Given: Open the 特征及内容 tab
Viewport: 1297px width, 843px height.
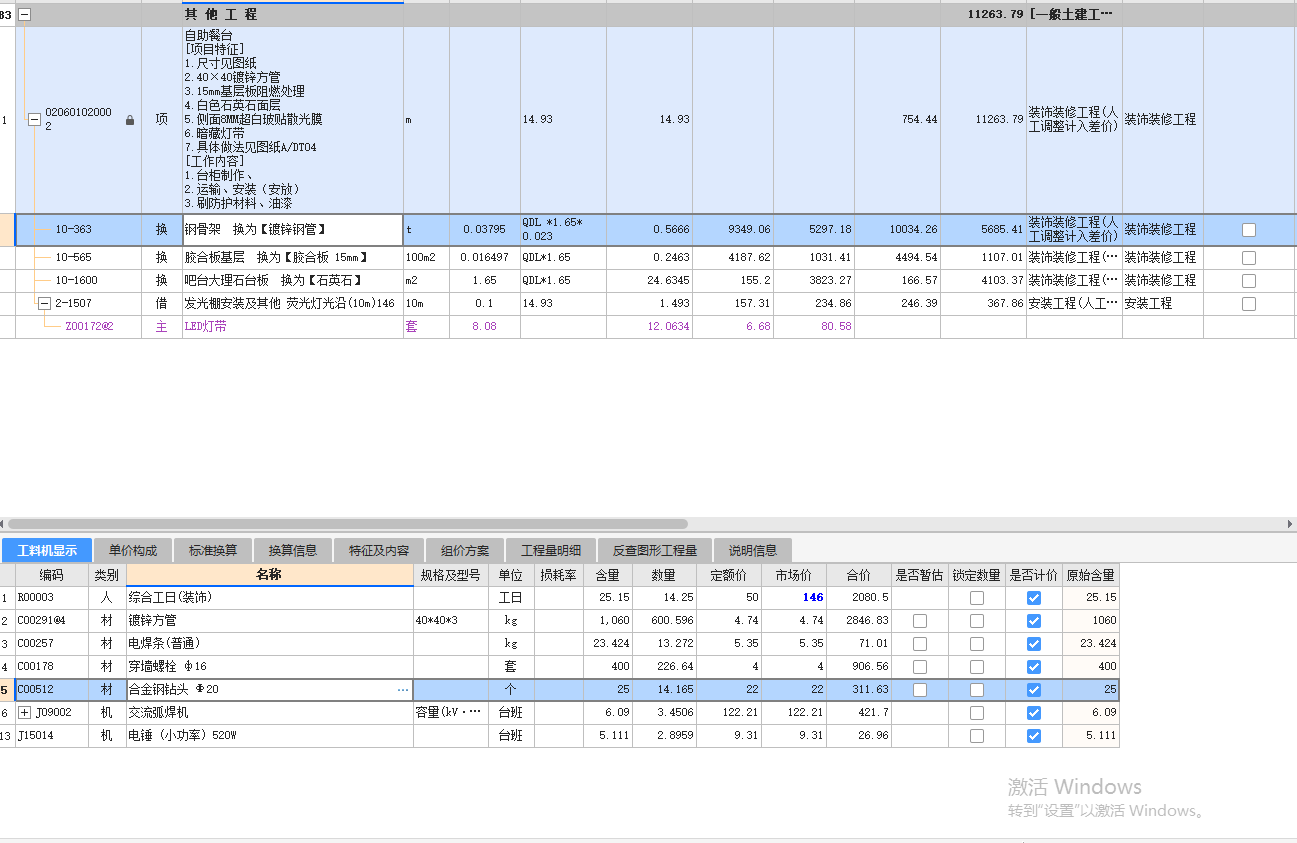Looking at the screenshot, I should tap(379, 551).
